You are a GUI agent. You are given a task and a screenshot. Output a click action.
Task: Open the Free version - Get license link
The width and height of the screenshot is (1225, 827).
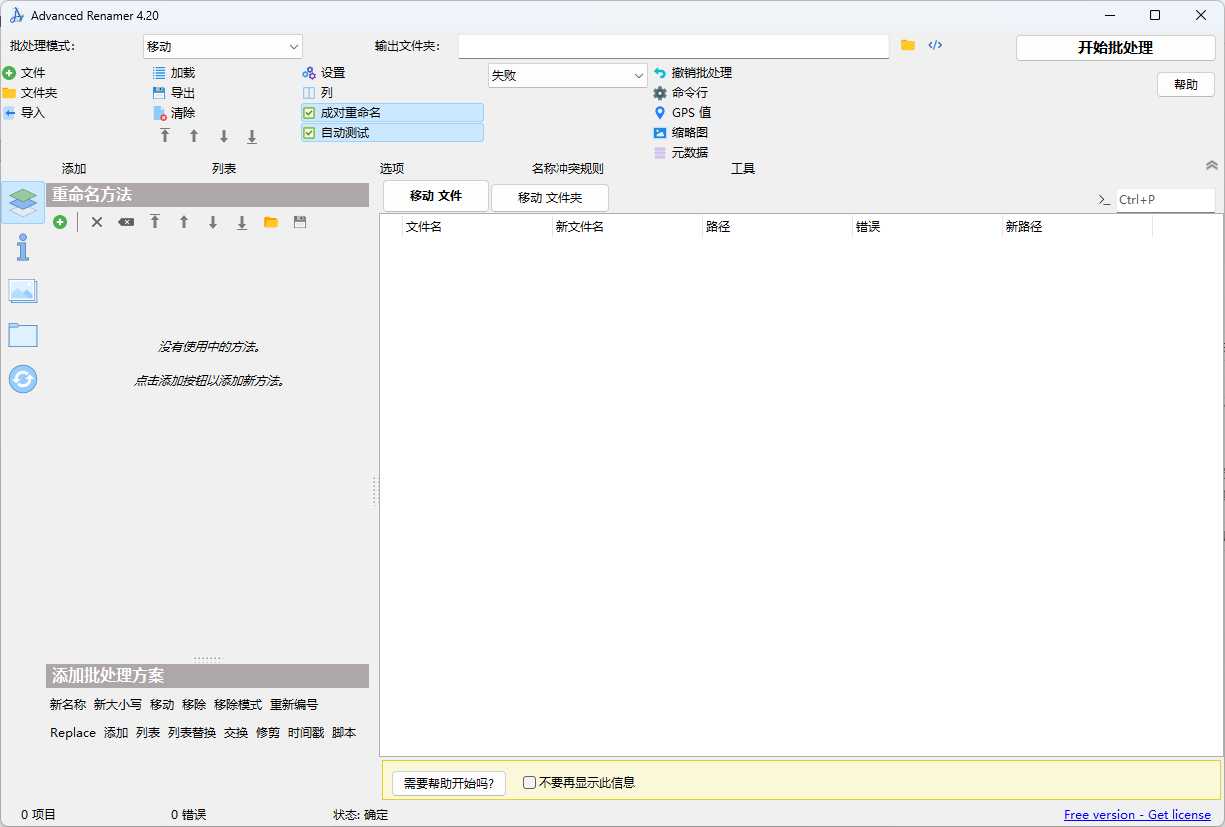pos(1137,814)
